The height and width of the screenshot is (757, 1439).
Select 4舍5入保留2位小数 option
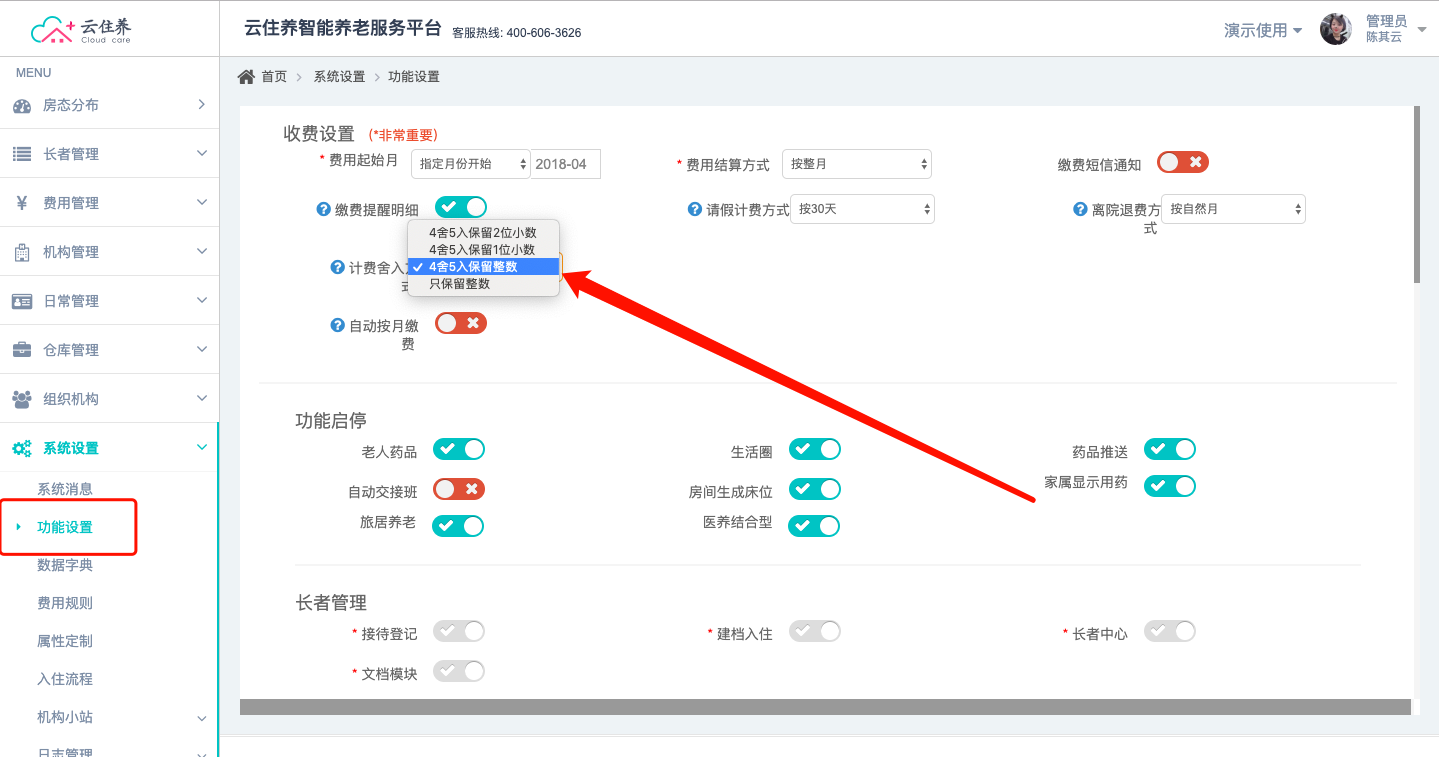[482, 233]
